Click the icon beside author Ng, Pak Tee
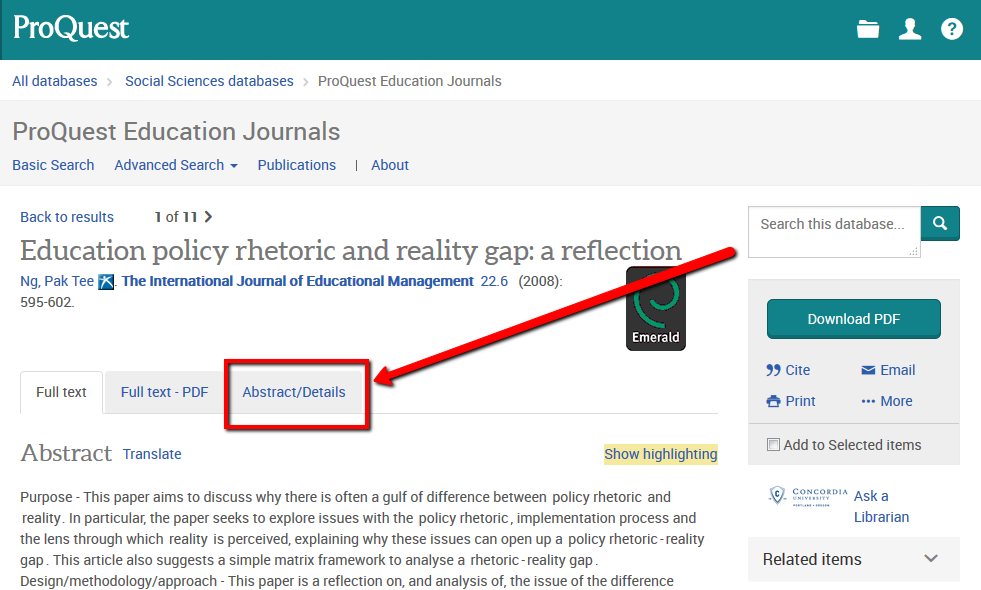The image size is (981, 590). (x=106, y=281)
